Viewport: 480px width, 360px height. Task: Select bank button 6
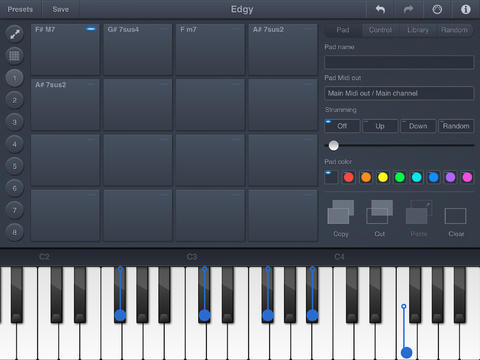14,188
